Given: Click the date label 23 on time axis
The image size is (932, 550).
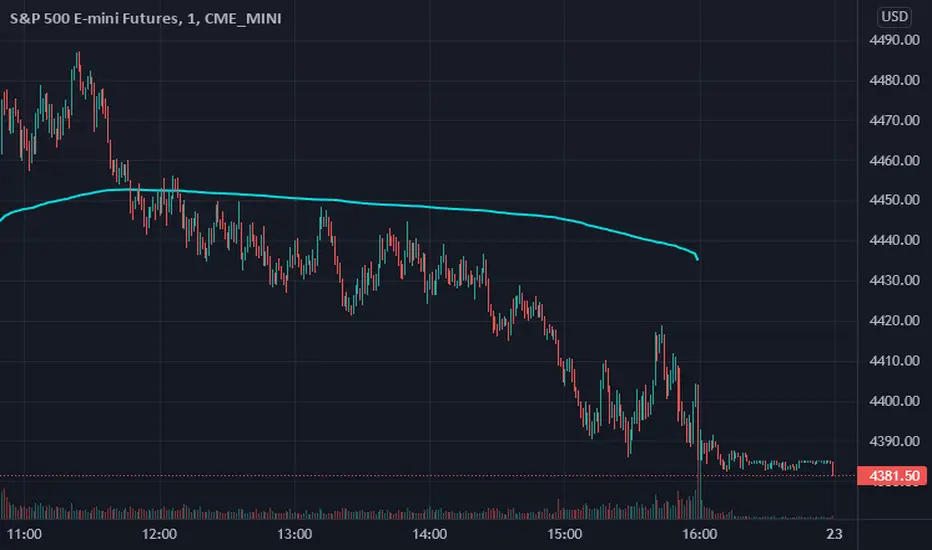Looking at the screenshot, I should [835, 534].
